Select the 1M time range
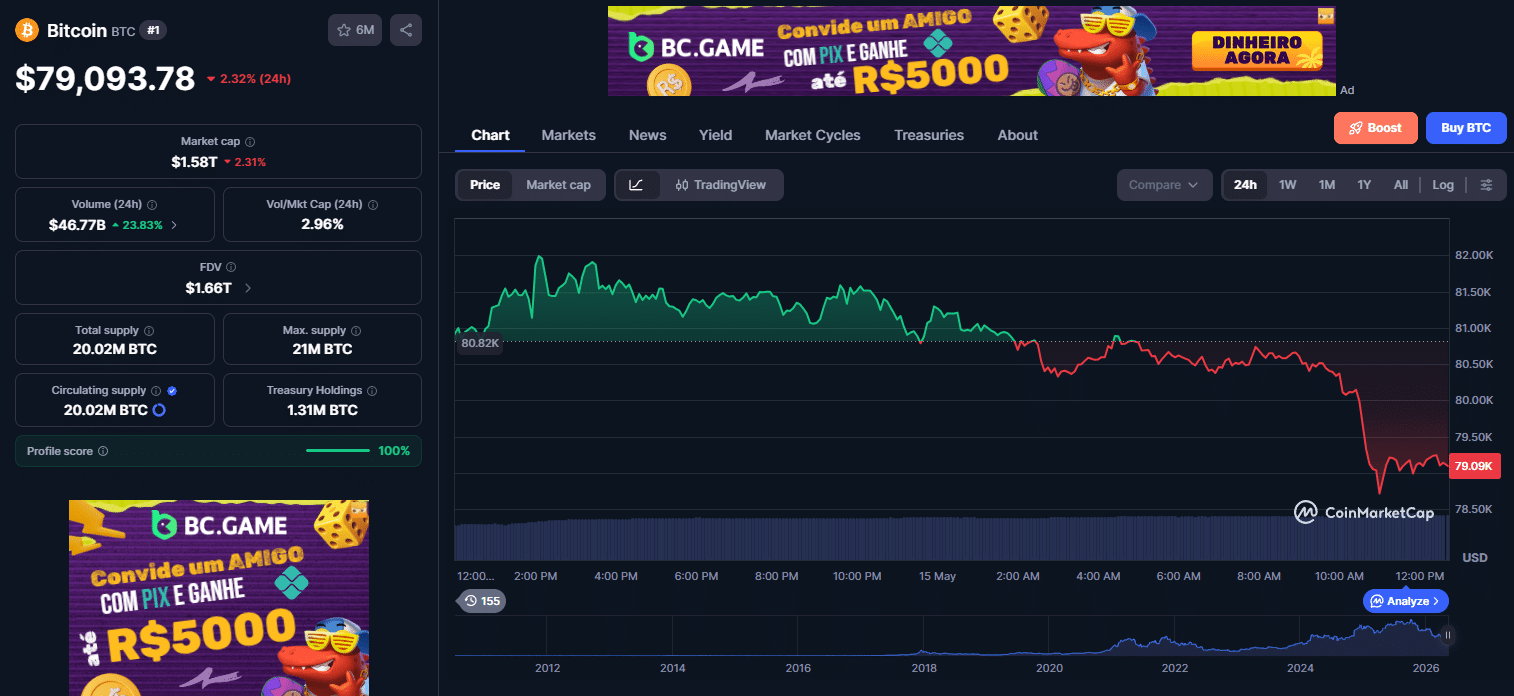Image resolution: width=1514 pixels, height=696 pixels. pyautogui.click(x=1327, y=185)
